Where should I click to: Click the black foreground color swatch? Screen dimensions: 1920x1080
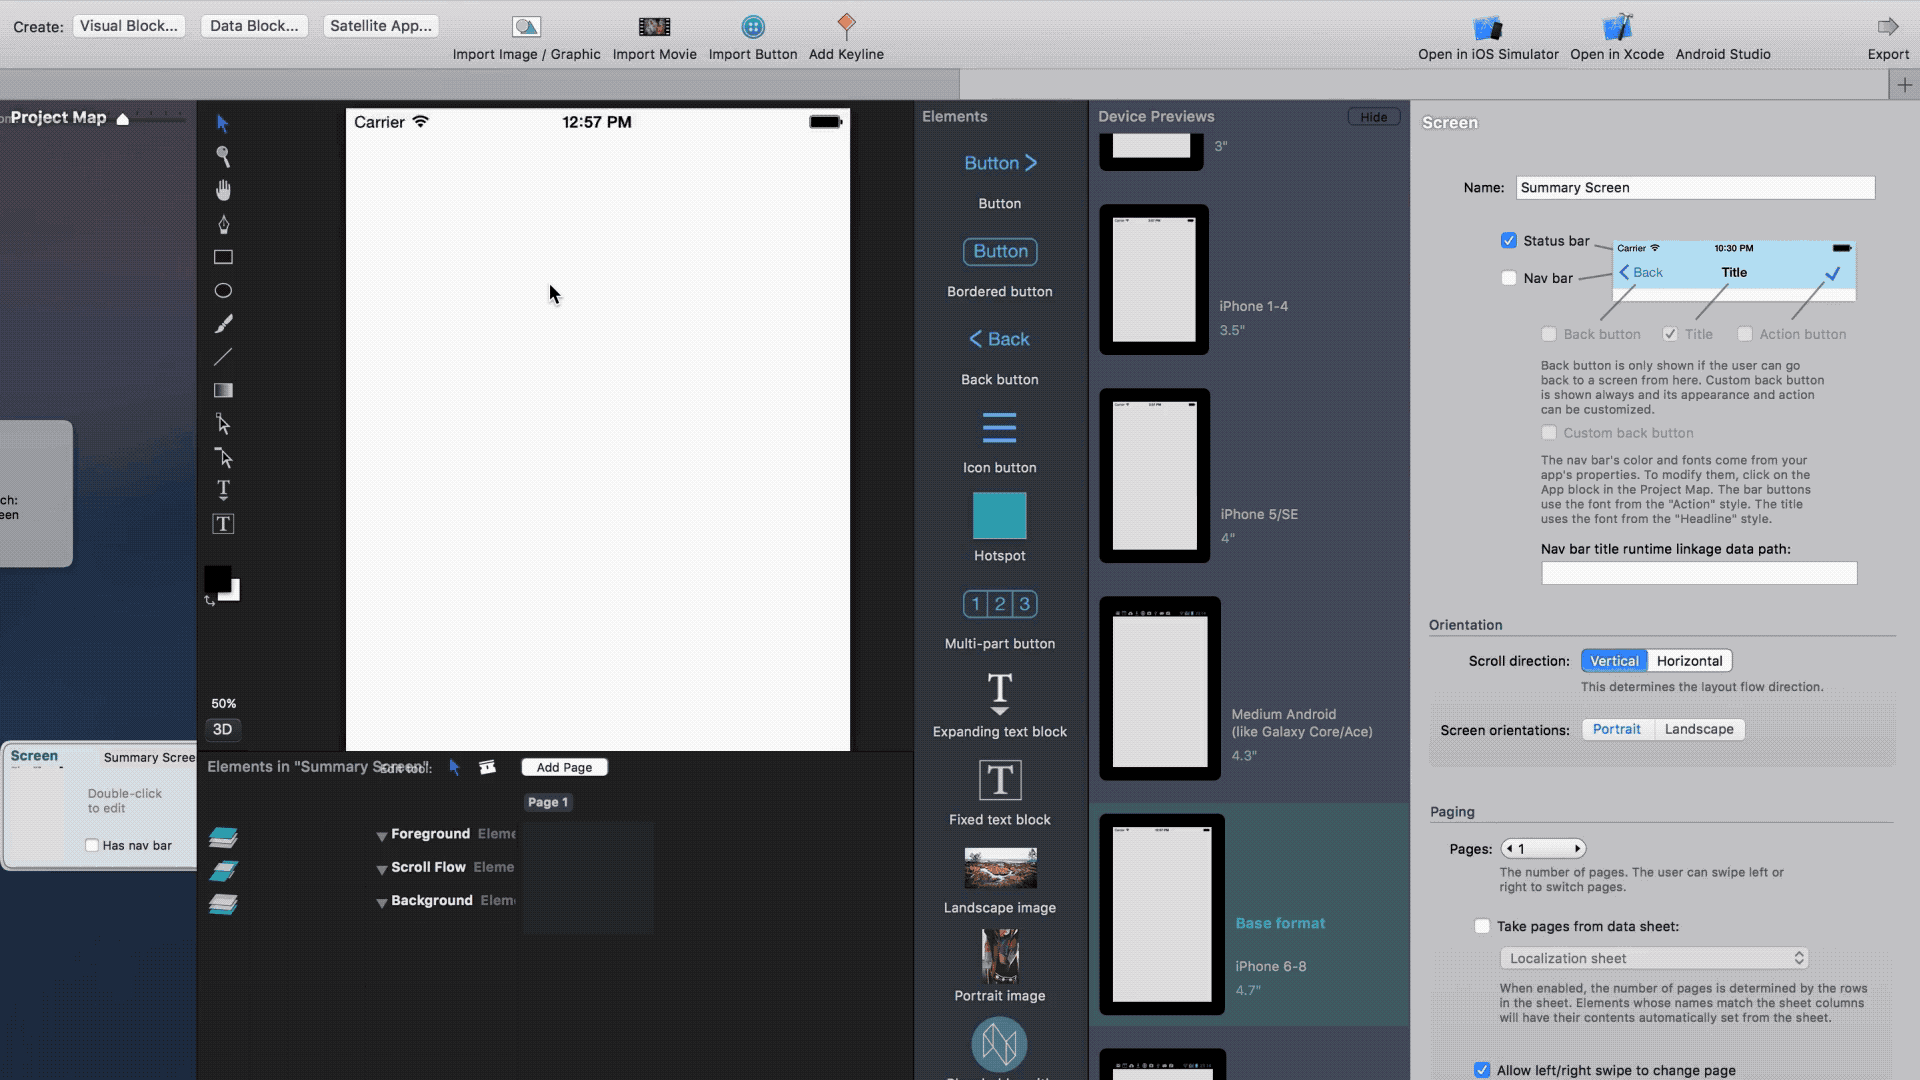pos(217,578)
